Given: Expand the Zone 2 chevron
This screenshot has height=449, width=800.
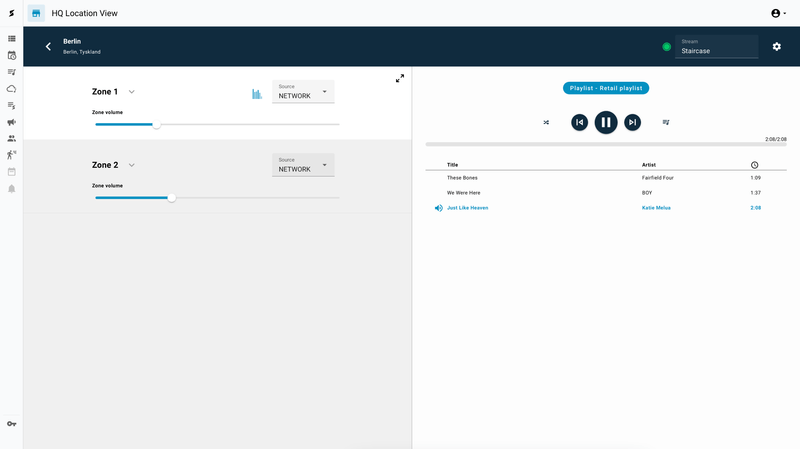Looking at the screenshot, I should click(132, 165).
